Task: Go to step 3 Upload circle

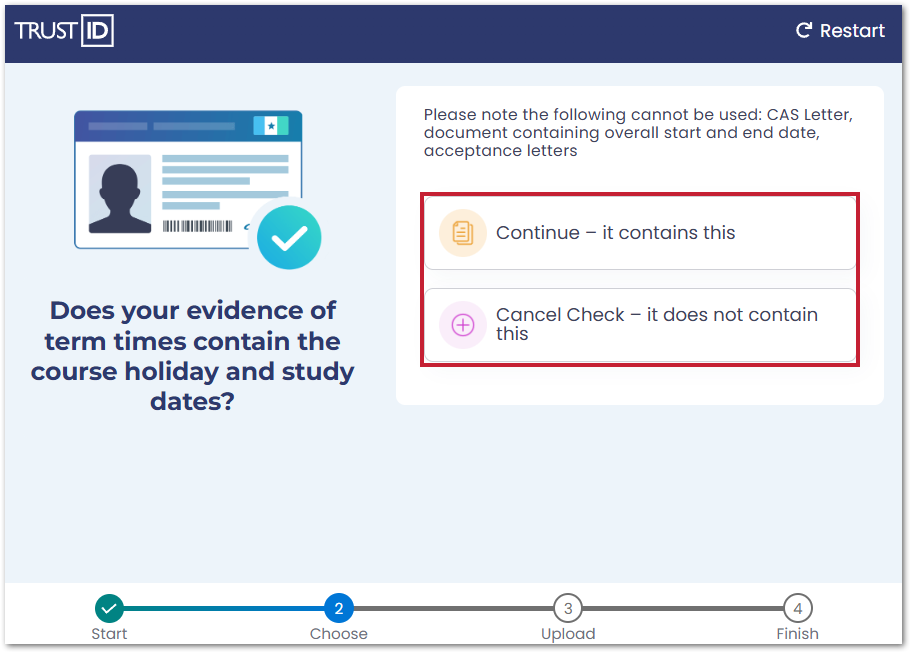Action: (568, 608)
